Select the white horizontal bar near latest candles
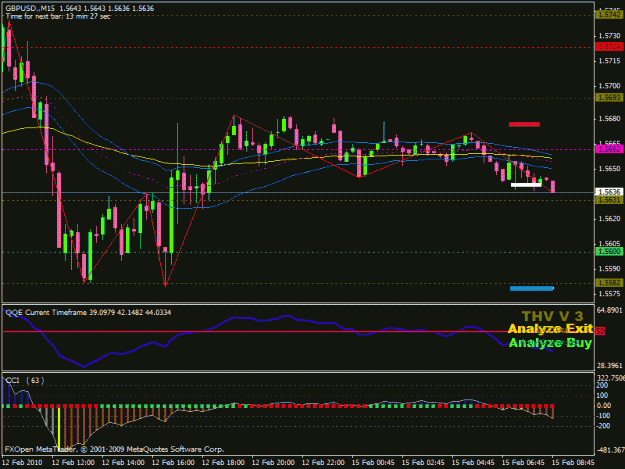The image size is (625, 469). click(526, 184)
